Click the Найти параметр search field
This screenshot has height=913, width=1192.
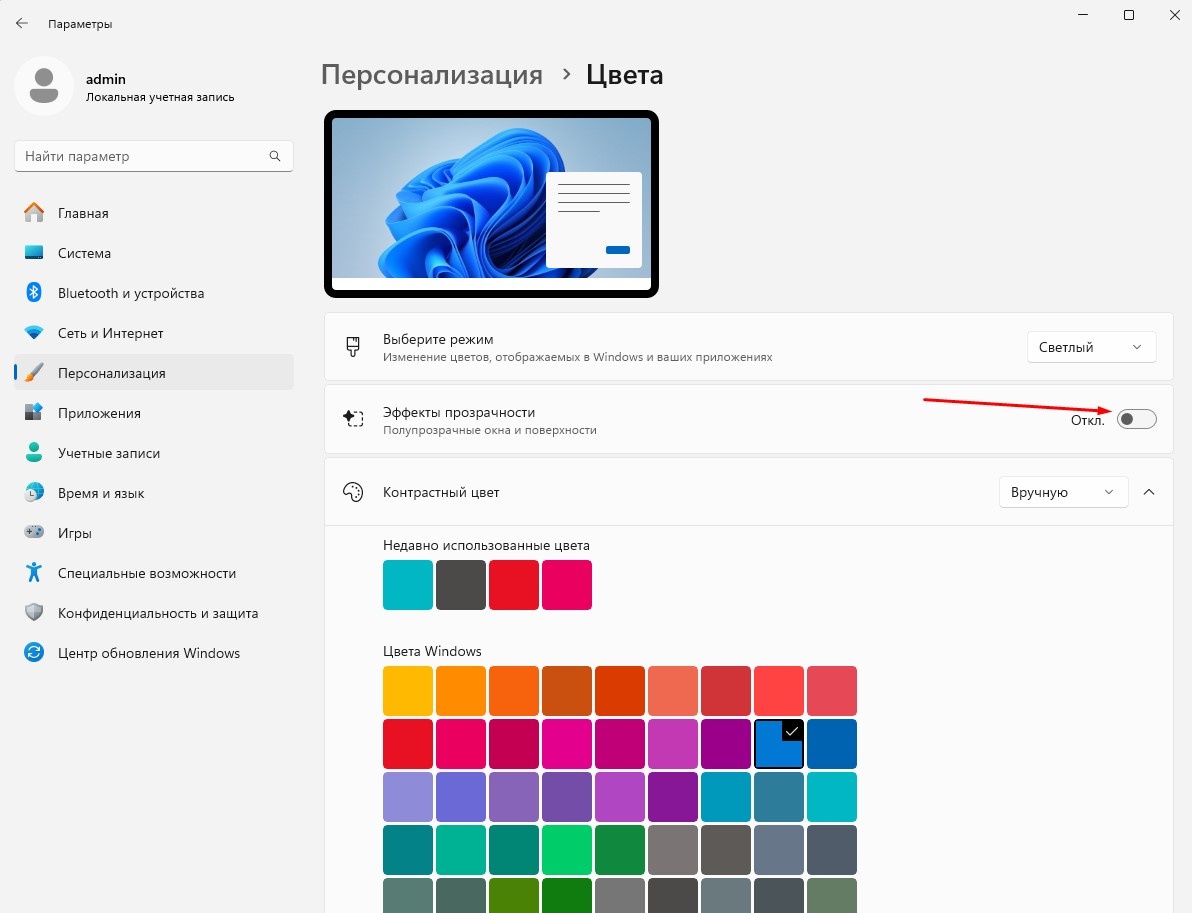pyautogui.click(x=154, y=156)
